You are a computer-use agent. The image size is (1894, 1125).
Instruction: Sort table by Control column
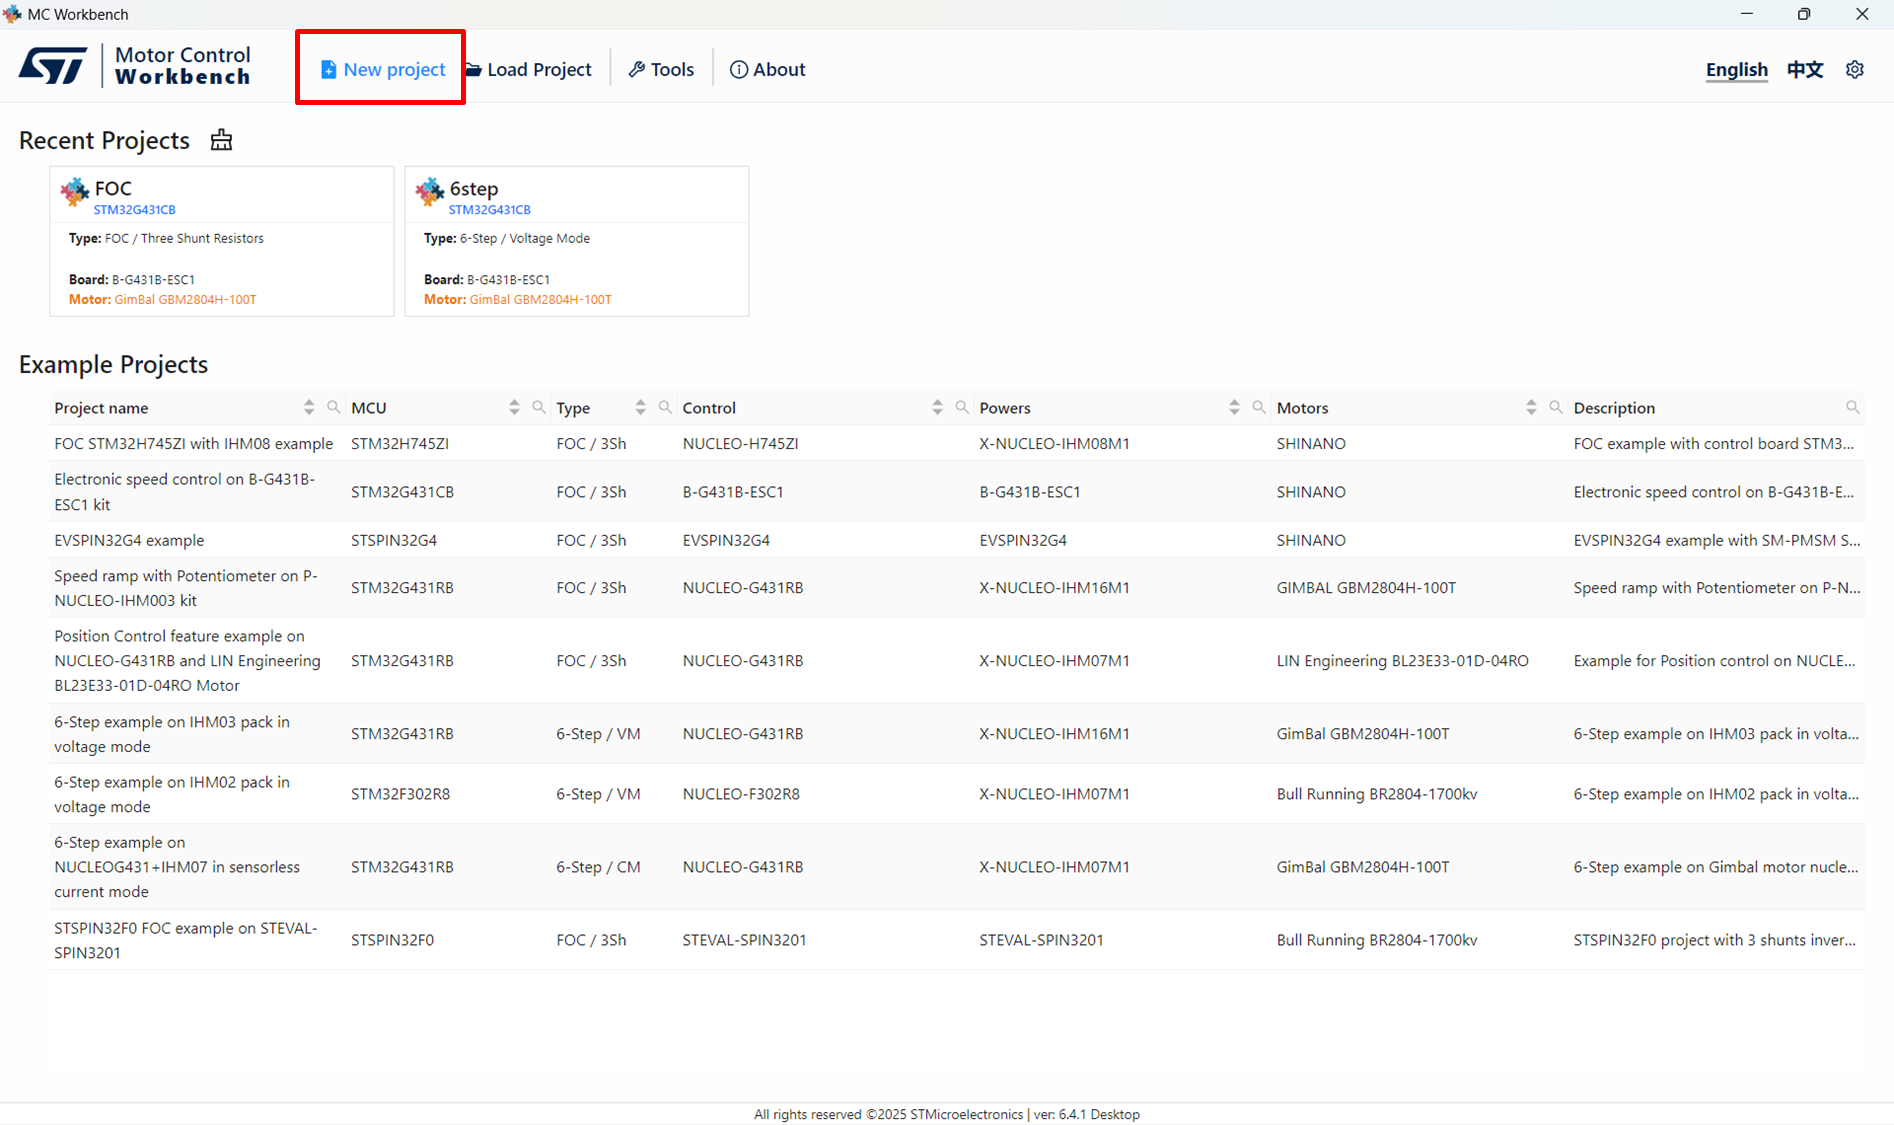pos(937,407)
